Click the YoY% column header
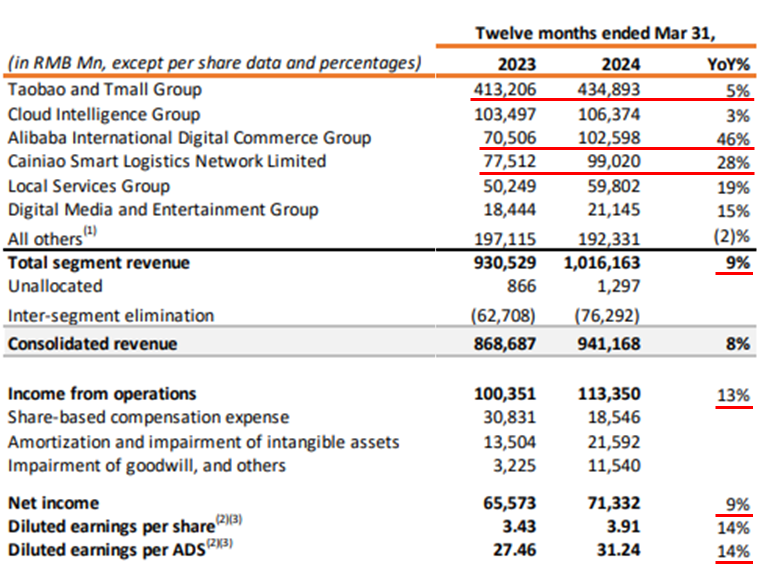The image size is (783, 570). [728, 64]
